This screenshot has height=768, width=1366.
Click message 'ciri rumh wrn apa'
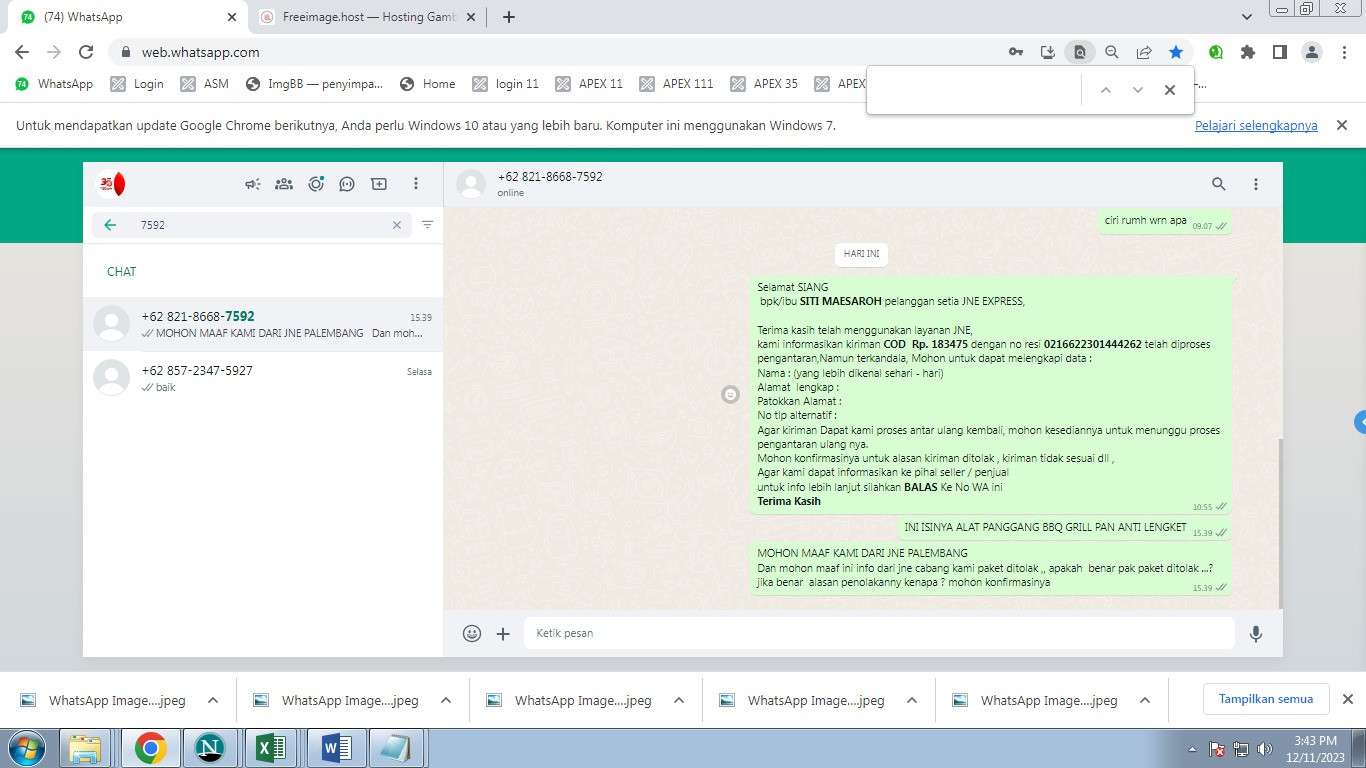(1165, 222)
